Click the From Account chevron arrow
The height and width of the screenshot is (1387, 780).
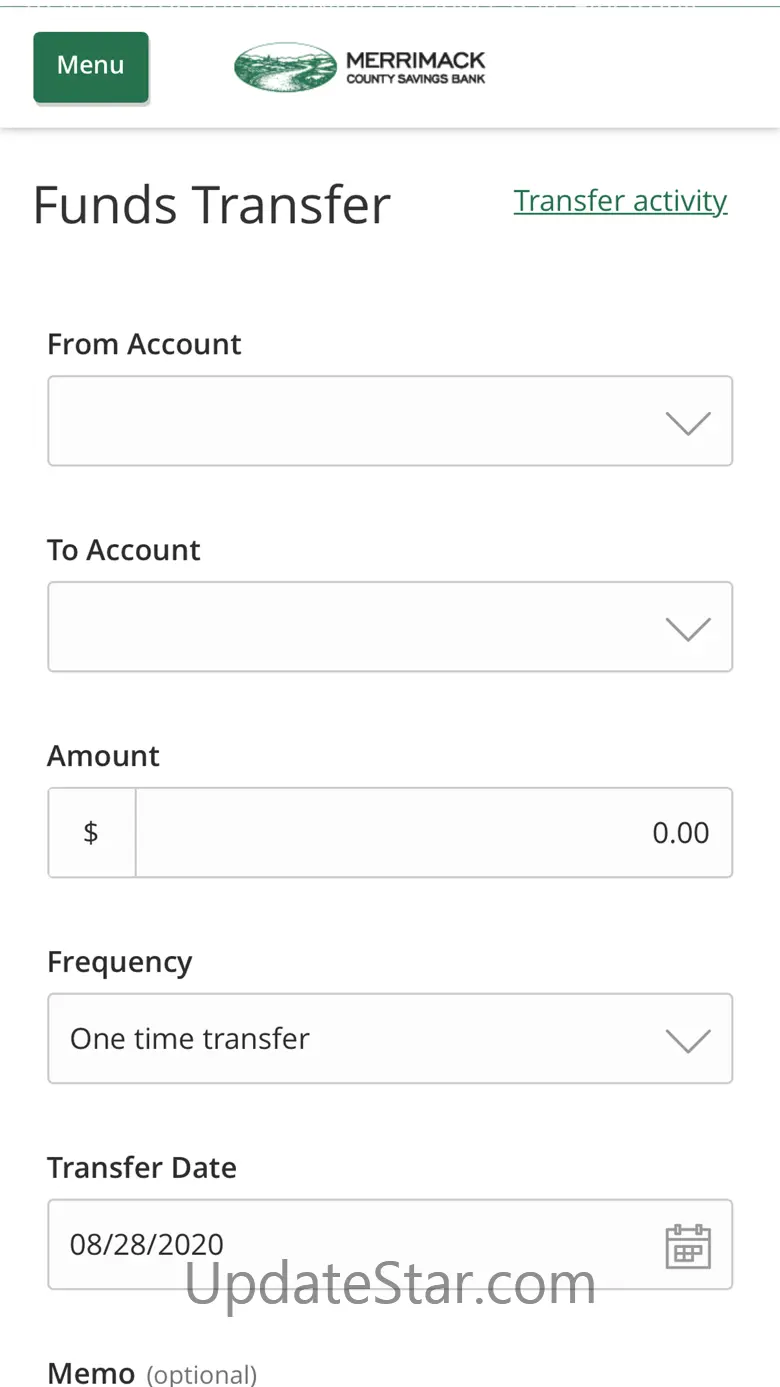(x=688, y=423)
